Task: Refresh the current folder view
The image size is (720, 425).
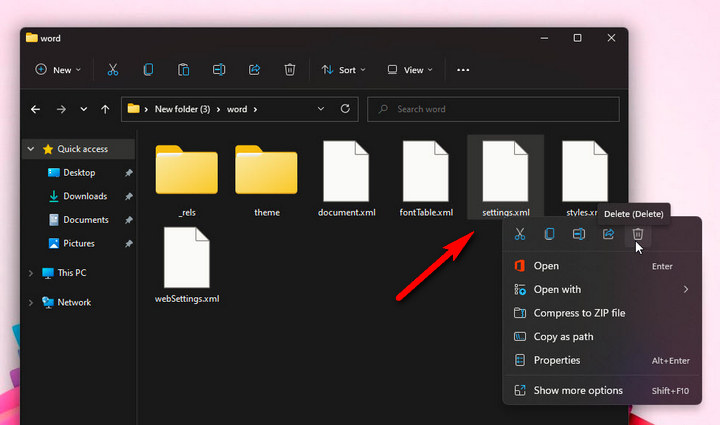Action: tap(345, 109)
